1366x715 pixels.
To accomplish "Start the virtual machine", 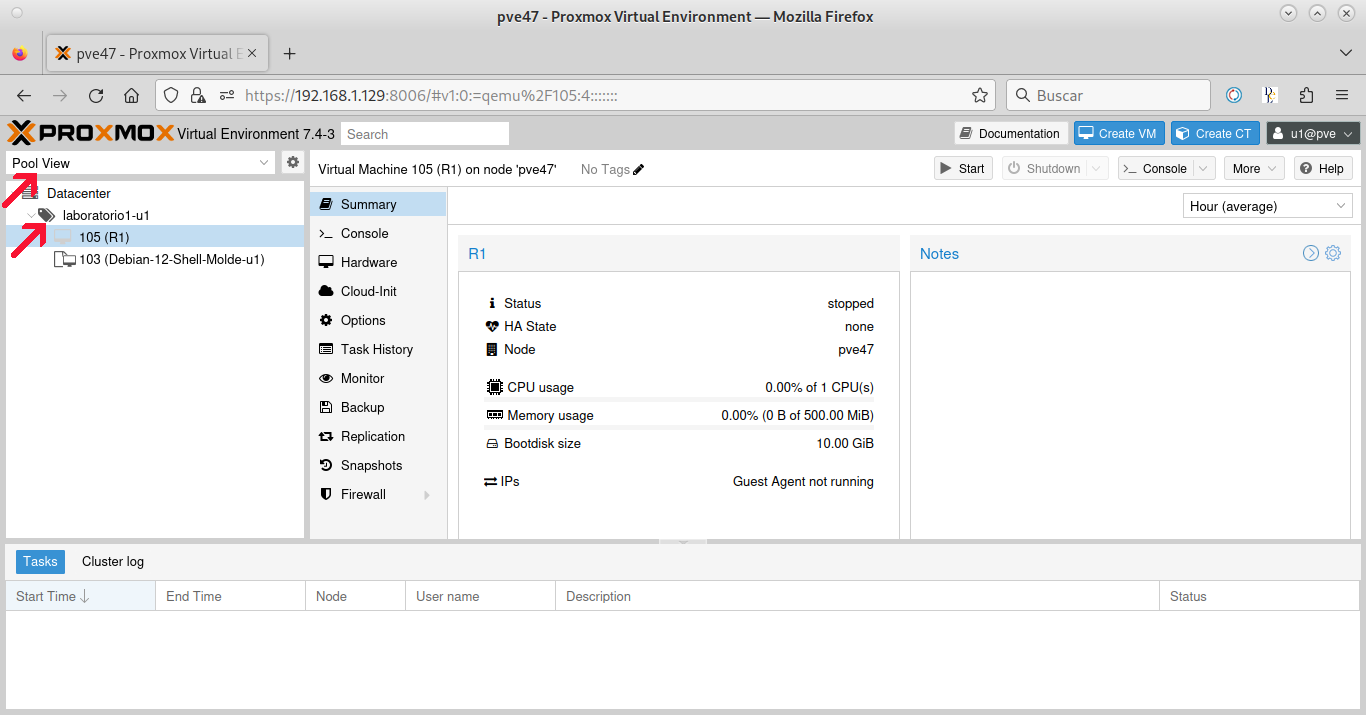I will [963, 168].
